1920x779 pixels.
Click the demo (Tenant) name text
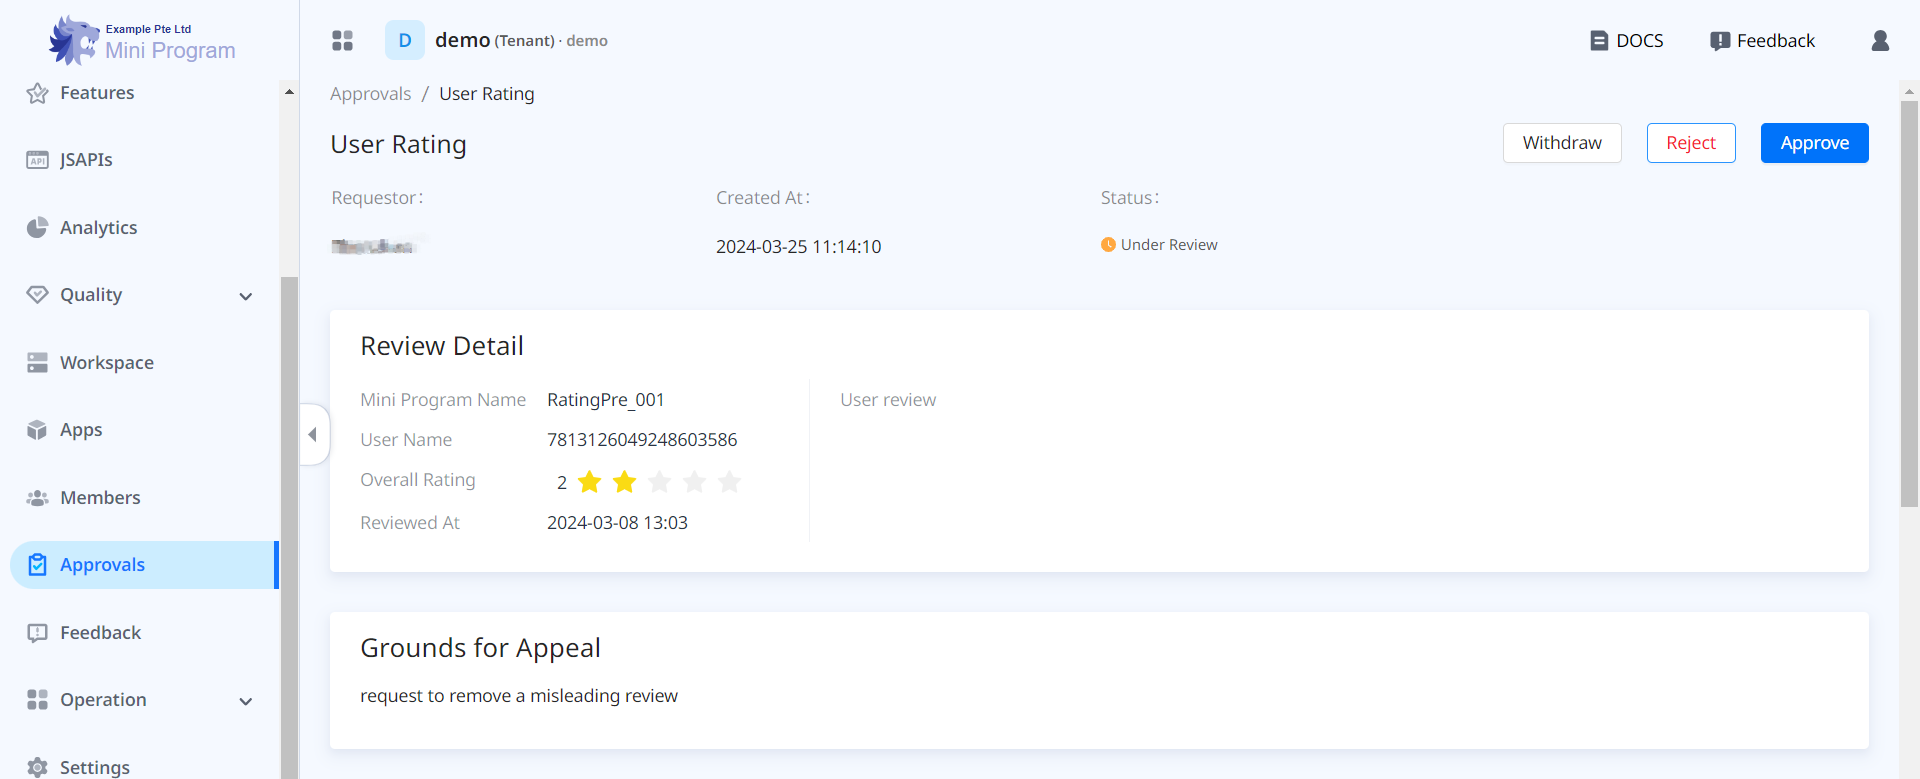pyautogui.click(x=495, y=40)
